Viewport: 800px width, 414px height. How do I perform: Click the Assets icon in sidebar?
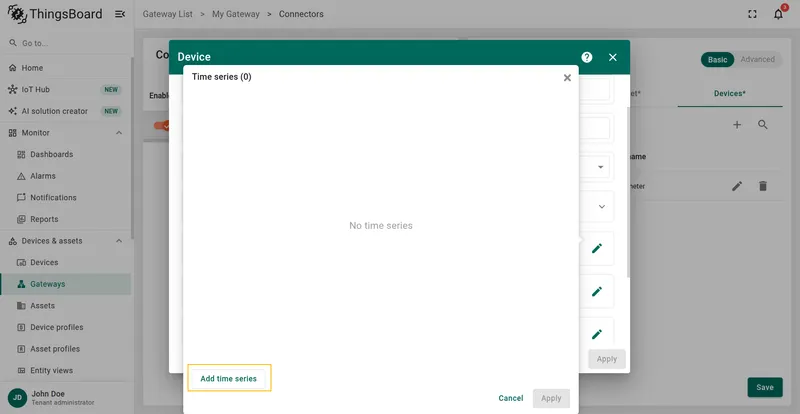click(21, 306)
